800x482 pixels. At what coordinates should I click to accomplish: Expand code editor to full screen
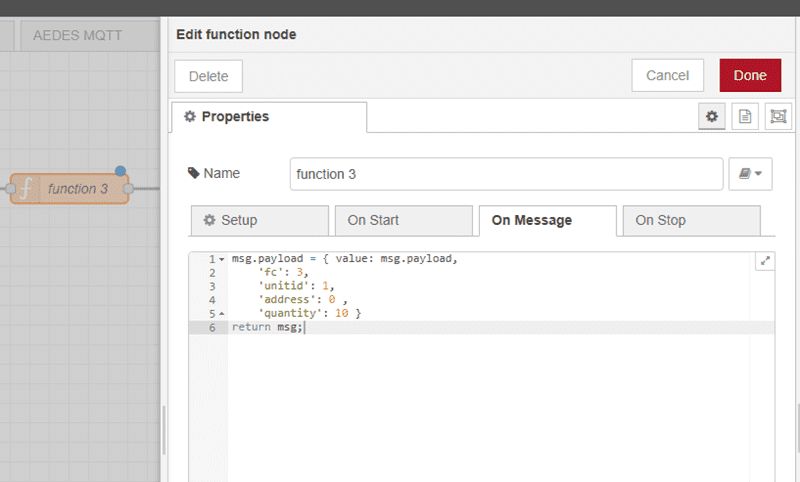(765, 261)
